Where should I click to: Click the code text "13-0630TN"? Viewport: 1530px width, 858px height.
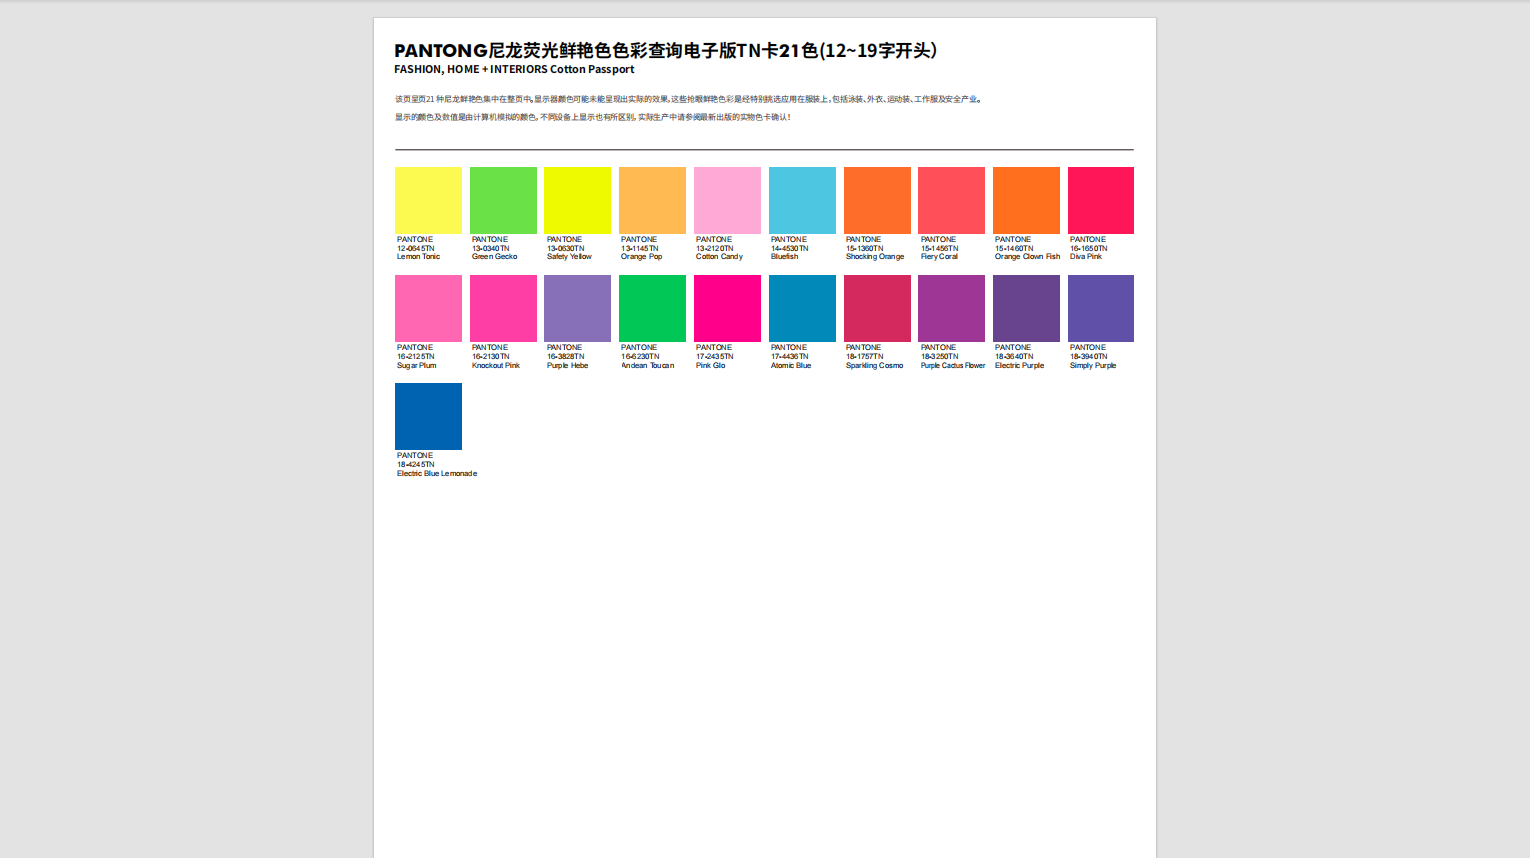[565, 248]
